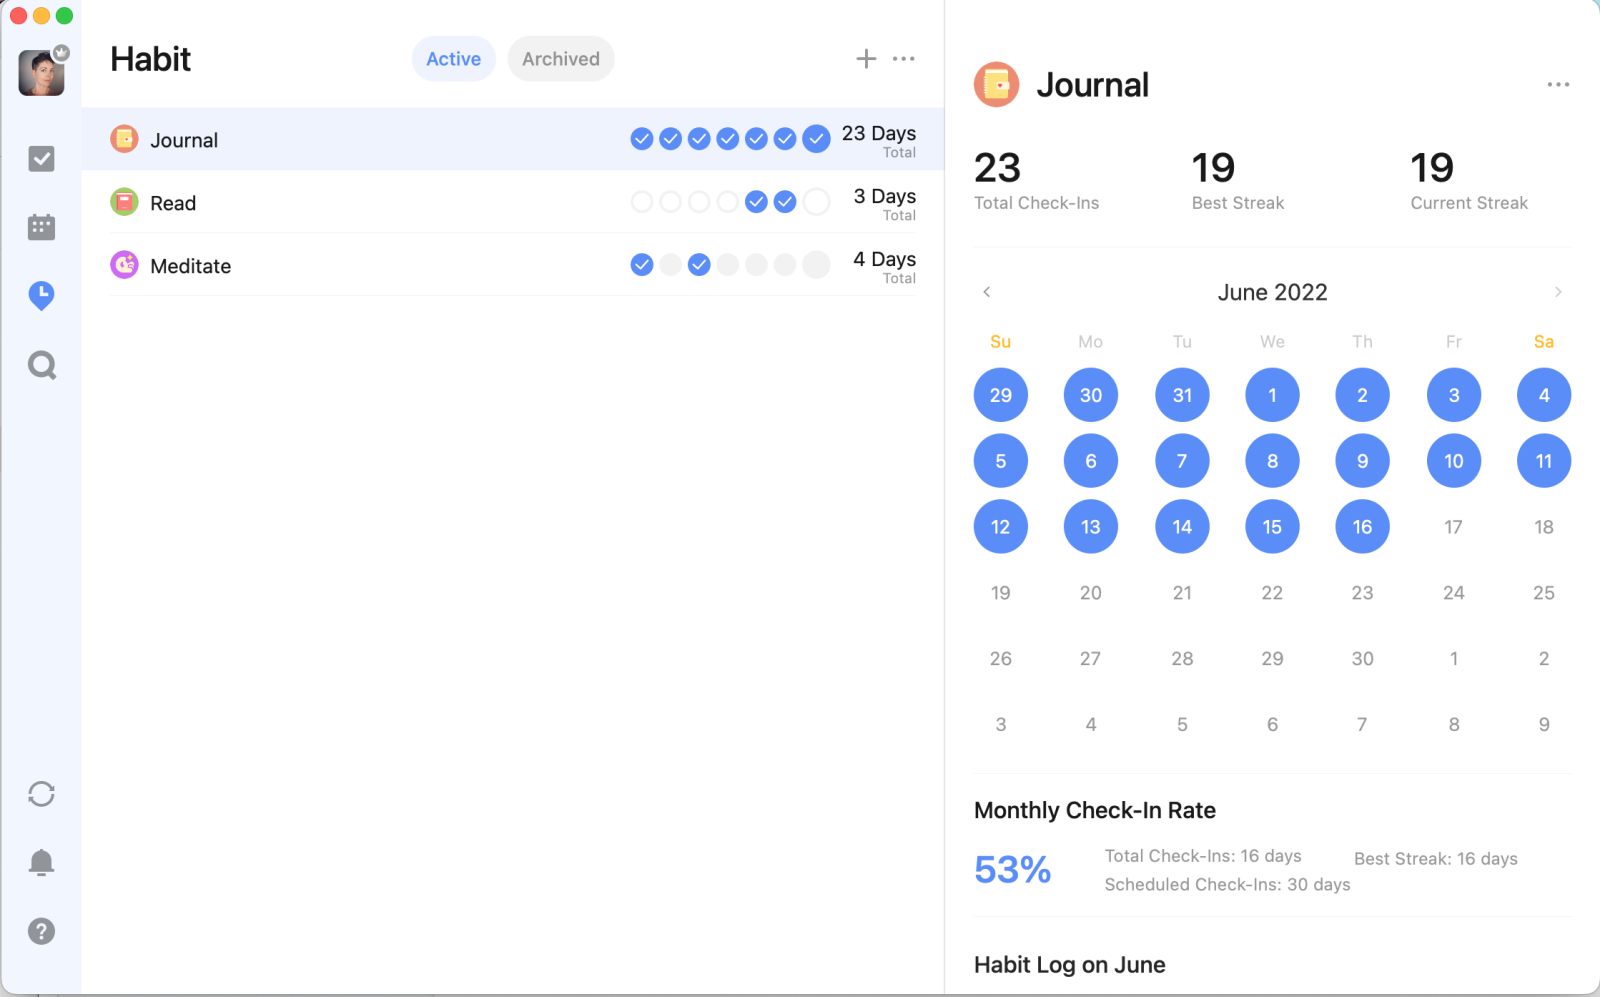
Task: Switch to the Archived tab
Action: pyautogui.click(x=561, y=59)
